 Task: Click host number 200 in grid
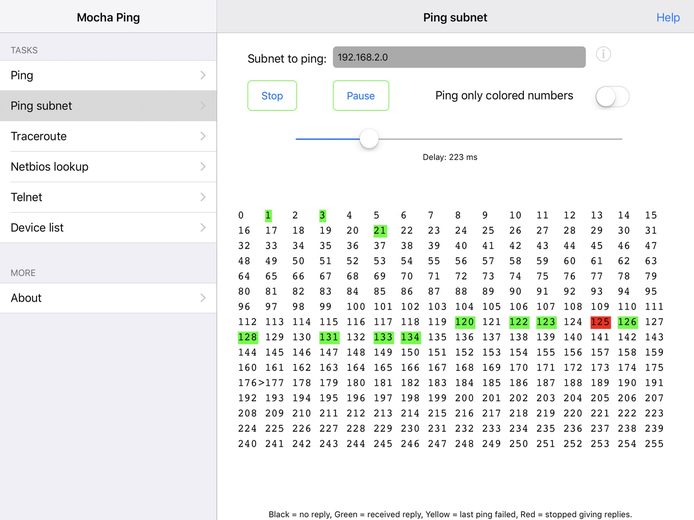[464, 398]
